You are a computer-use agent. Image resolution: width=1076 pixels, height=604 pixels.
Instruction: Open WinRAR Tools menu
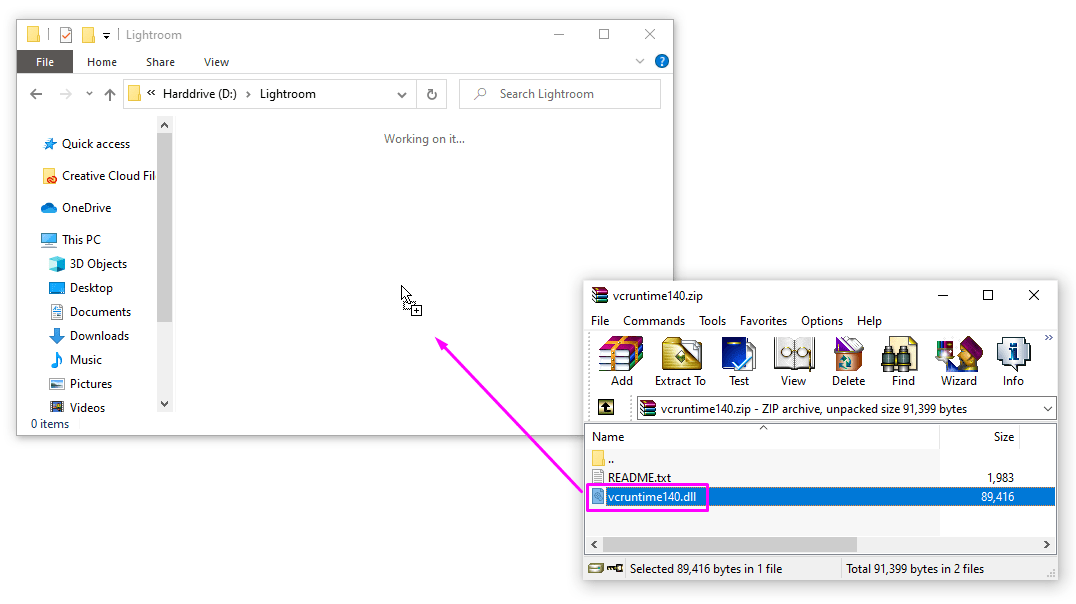(712, 321)
